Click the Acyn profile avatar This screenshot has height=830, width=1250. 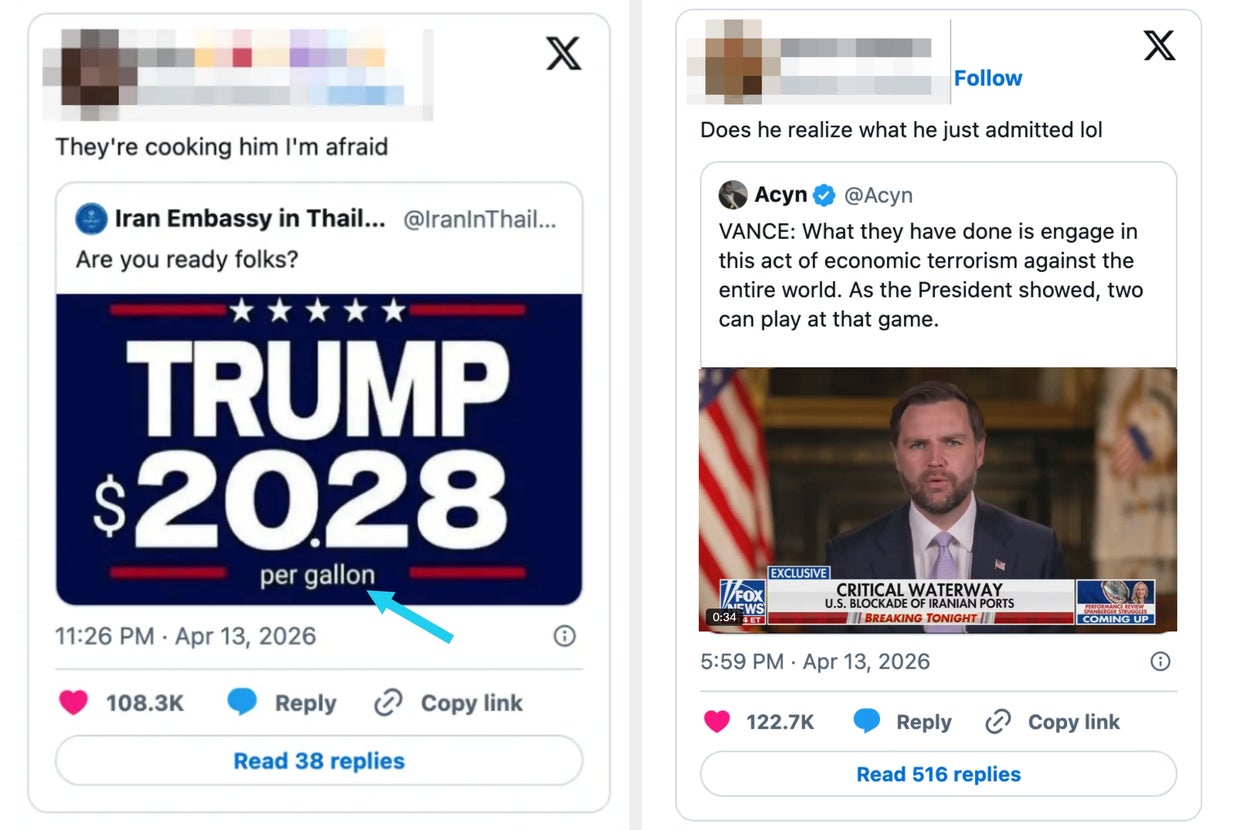tap(733, 194)
